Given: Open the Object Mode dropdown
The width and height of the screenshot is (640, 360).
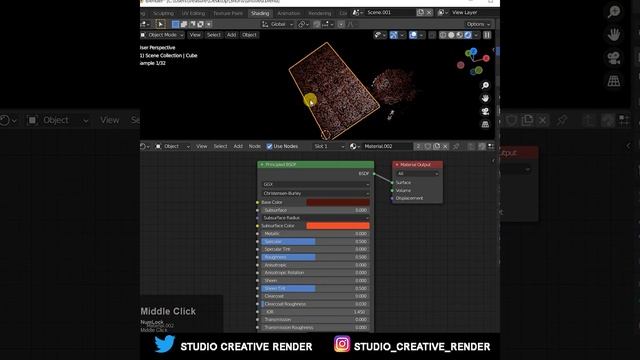Looking at the screenshot, I should [x=162, y=35].
